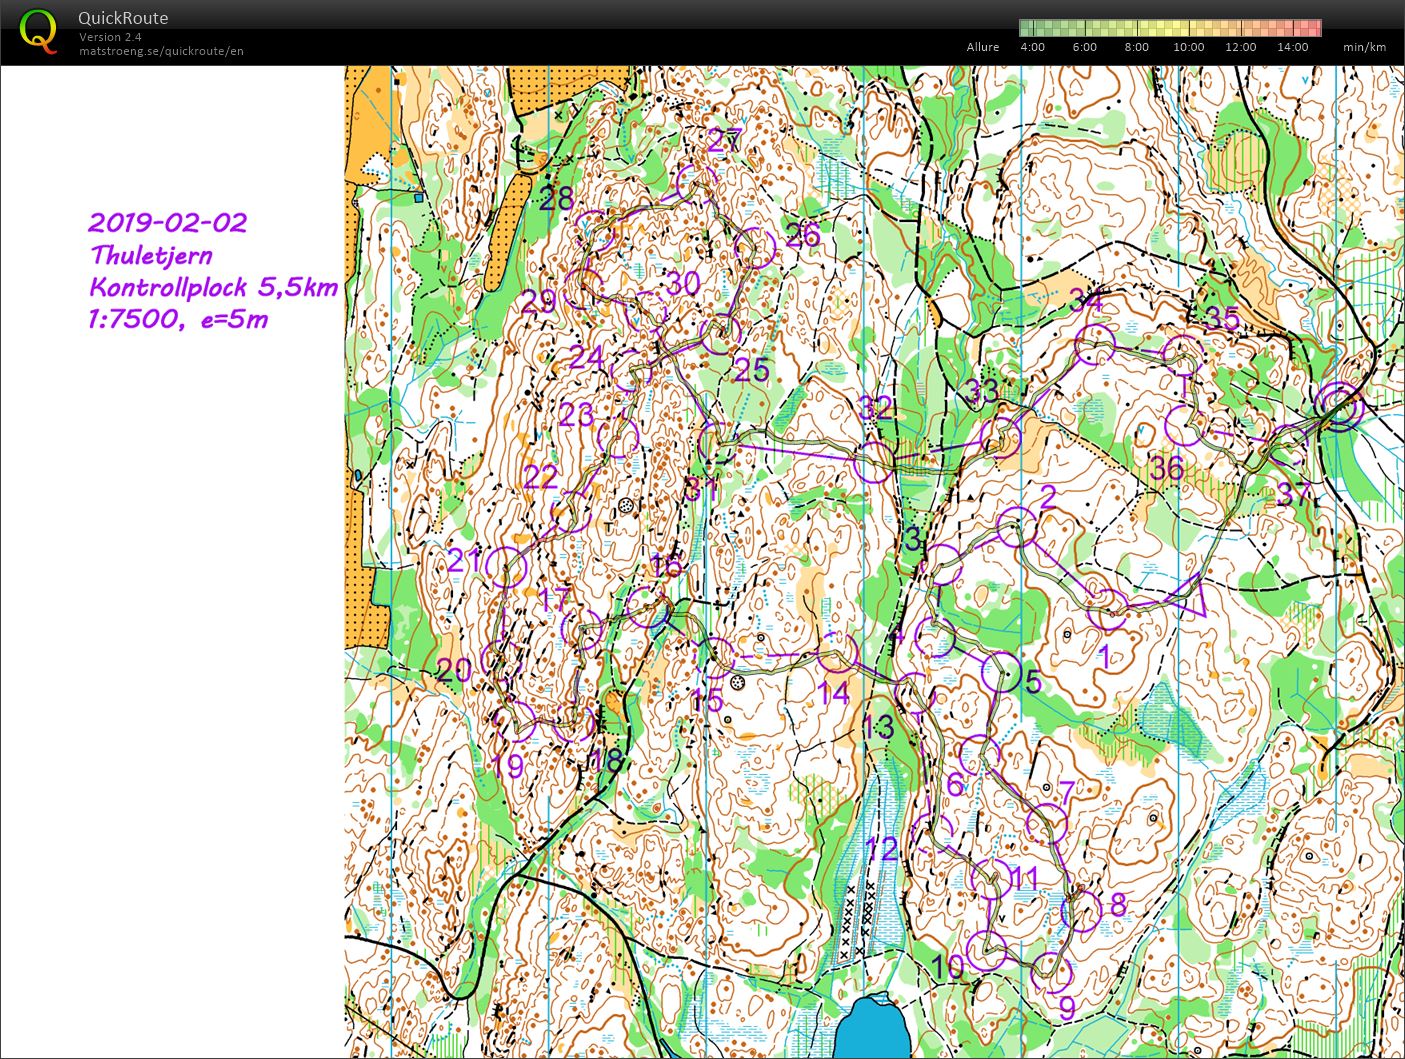Click the 14:00 mark on pace scale
The image size is (1405, 1059).
1292,47
